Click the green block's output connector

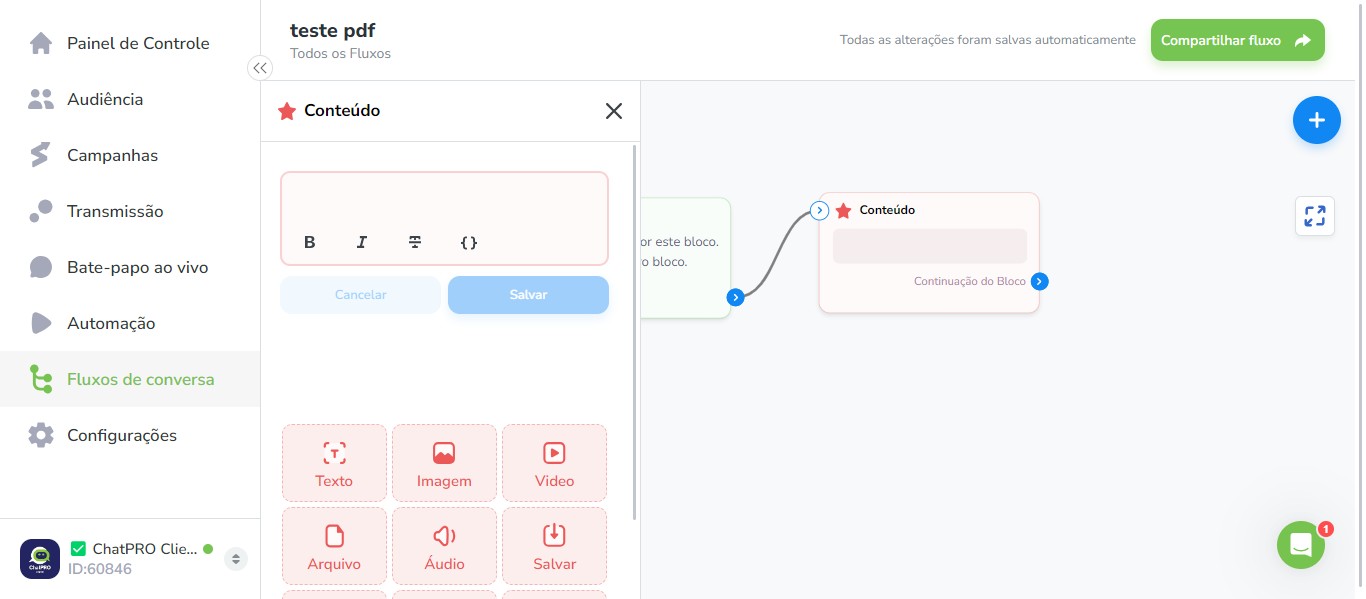click(735, 297)
